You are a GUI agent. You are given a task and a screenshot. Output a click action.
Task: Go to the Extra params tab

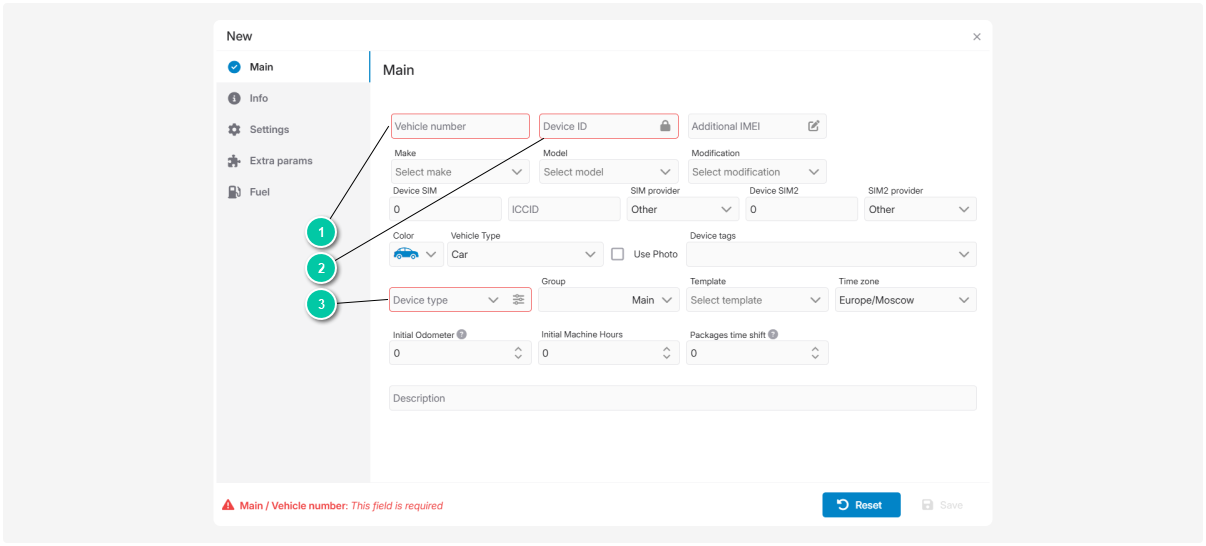(x=280, y=161)
